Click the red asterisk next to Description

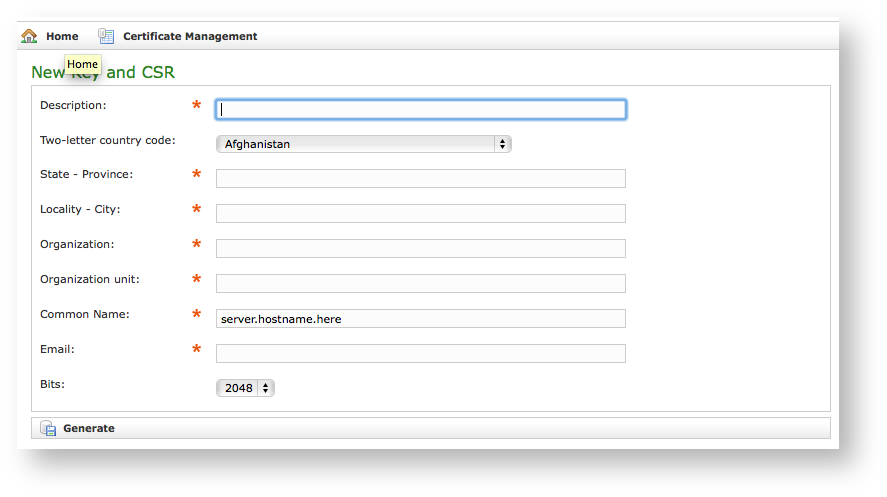(x=196, y=106)
